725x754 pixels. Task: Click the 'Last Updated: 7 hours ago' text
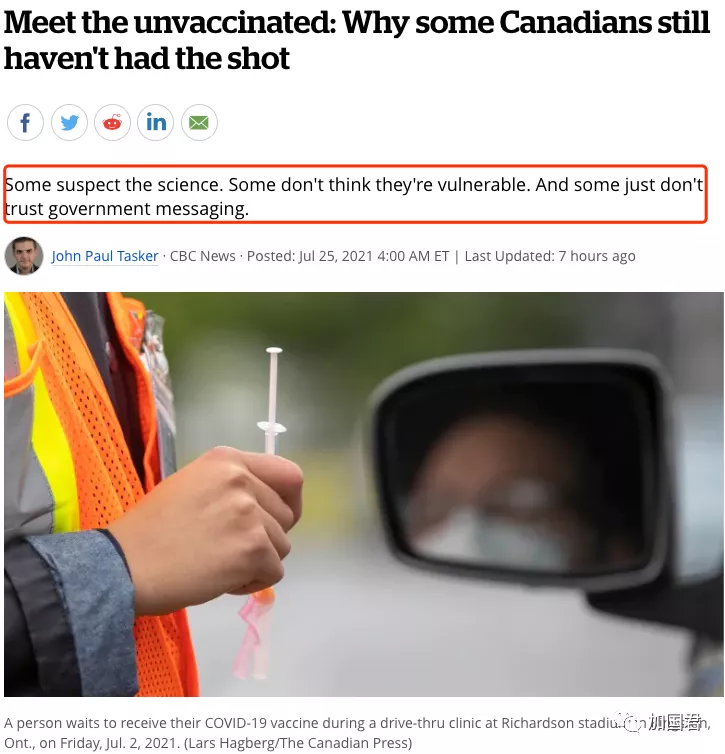(x=550, y=256)
